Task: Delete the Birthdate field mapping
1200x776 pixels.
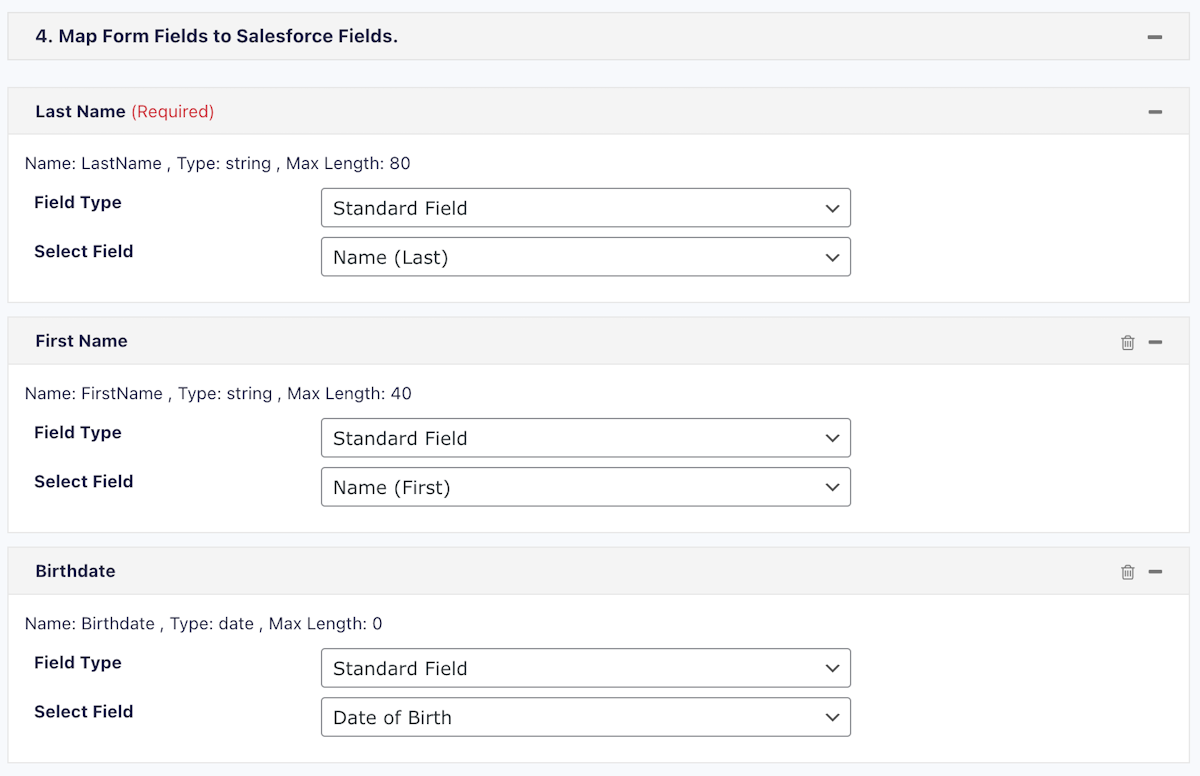Action: (1128, 572)
